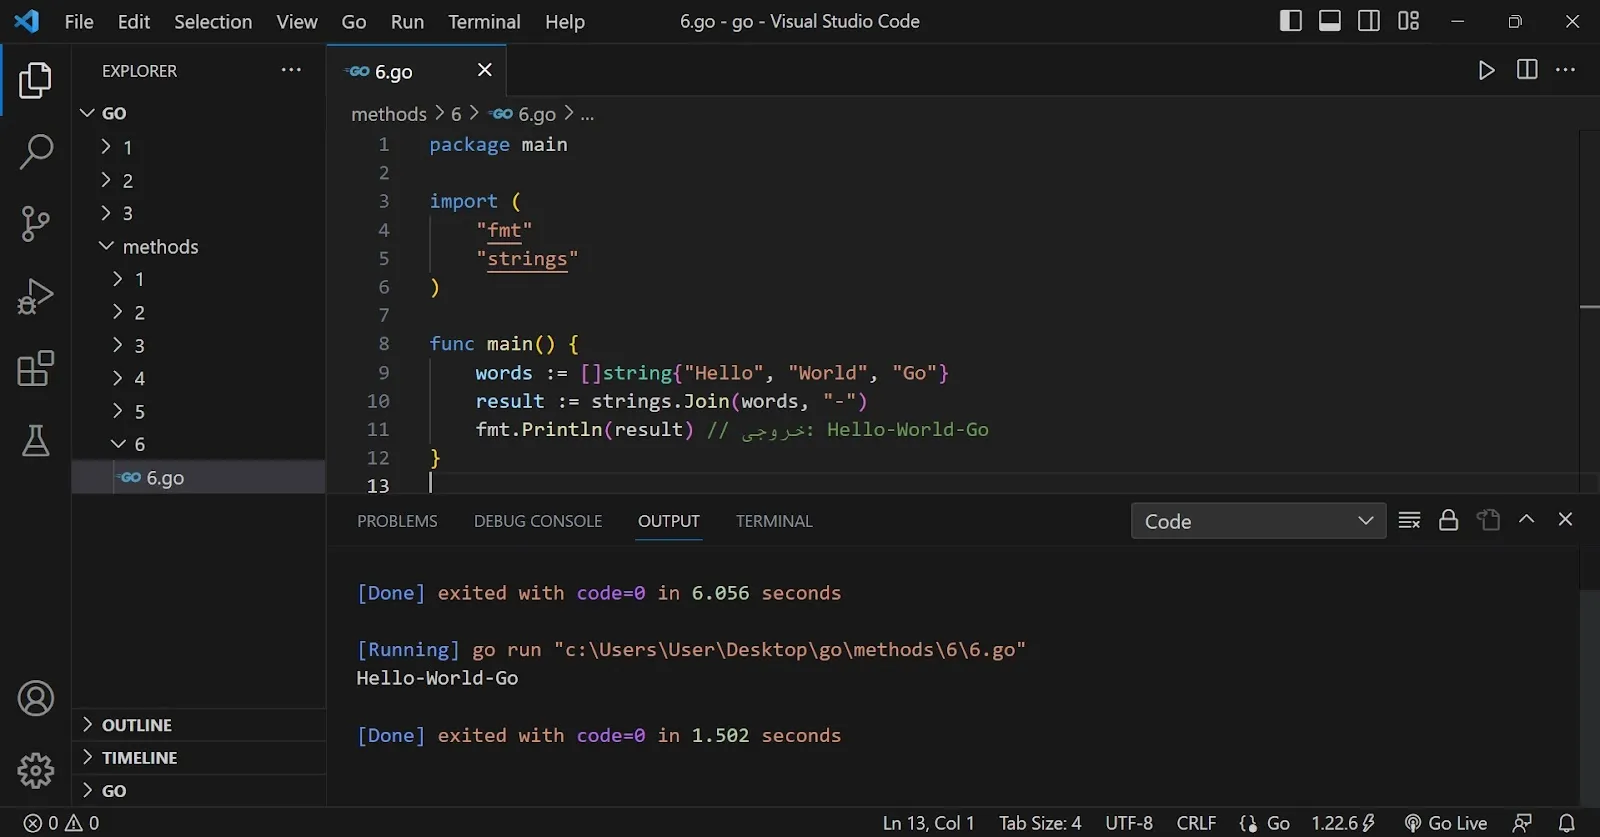Open the View menu

(x=297, y=22)
